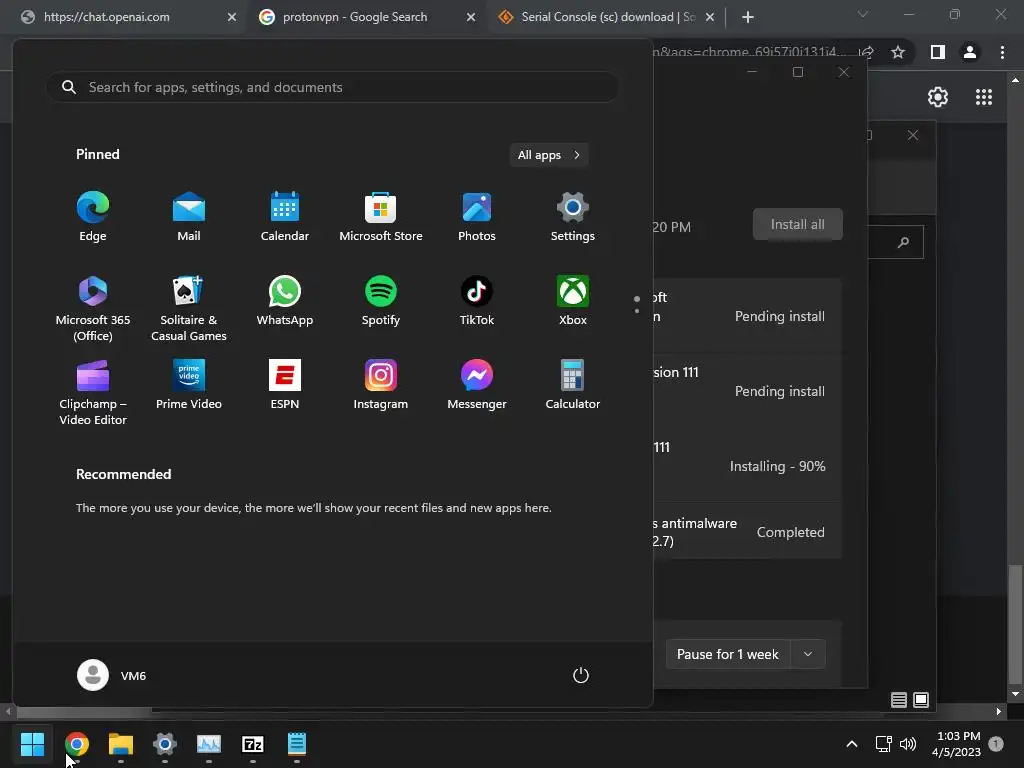Viewport: 1024px width, 768px height.
Task: Go to next pinned apps page dot
Action: tap(637, 311)
